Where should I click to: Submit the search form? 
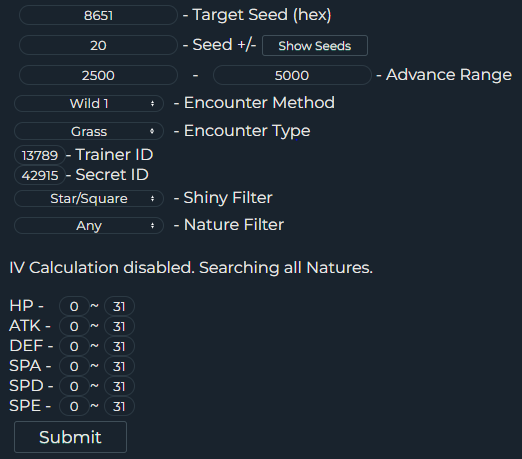(x=70, y=437)
